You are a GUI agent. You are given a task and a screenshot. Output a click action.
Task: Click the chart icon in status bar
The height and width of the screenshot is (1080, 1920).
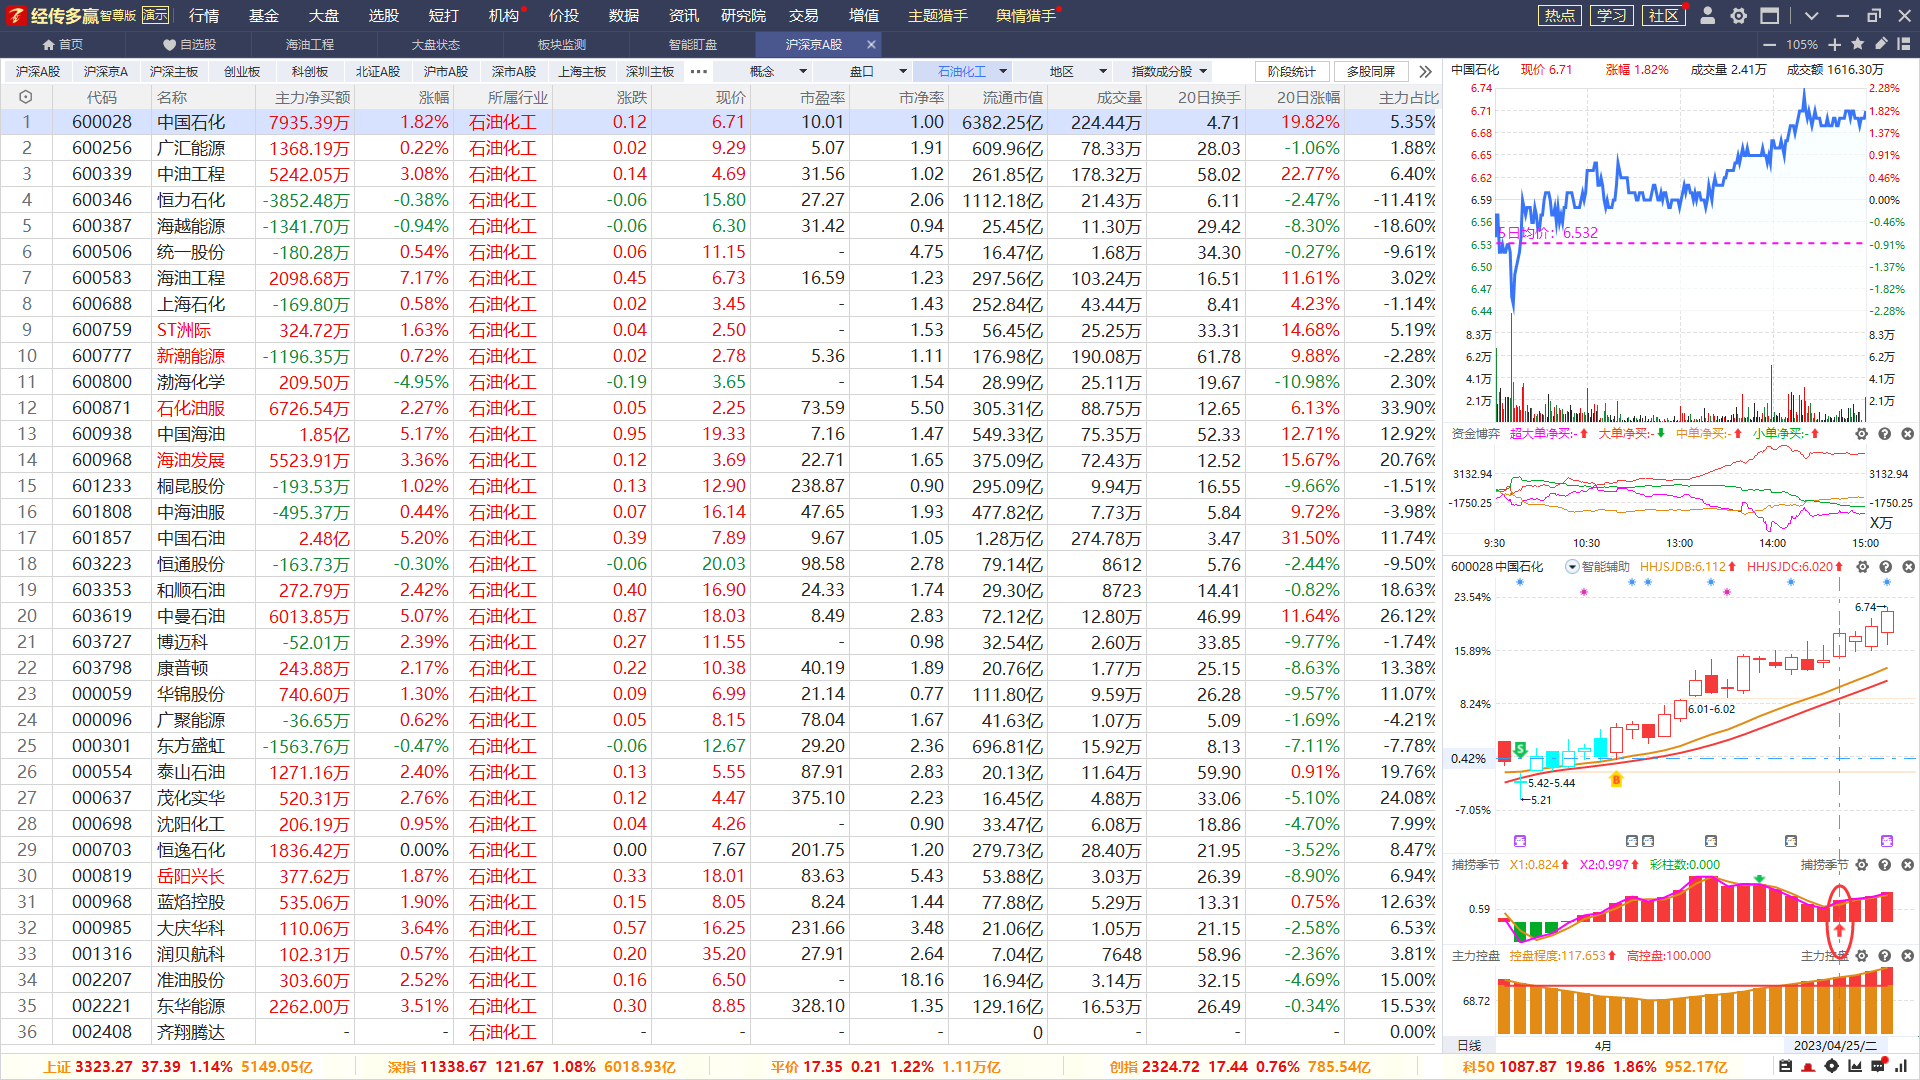(1855, 1067)
